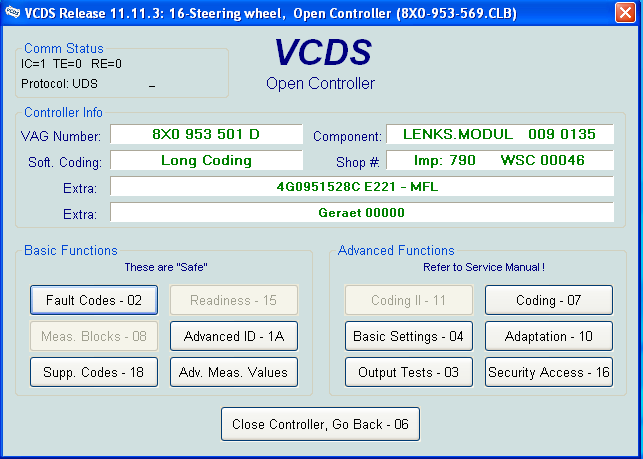This screenshot has width=643, height=459.
Task: Open Security Access - 16
Action: tap(549, 372)
